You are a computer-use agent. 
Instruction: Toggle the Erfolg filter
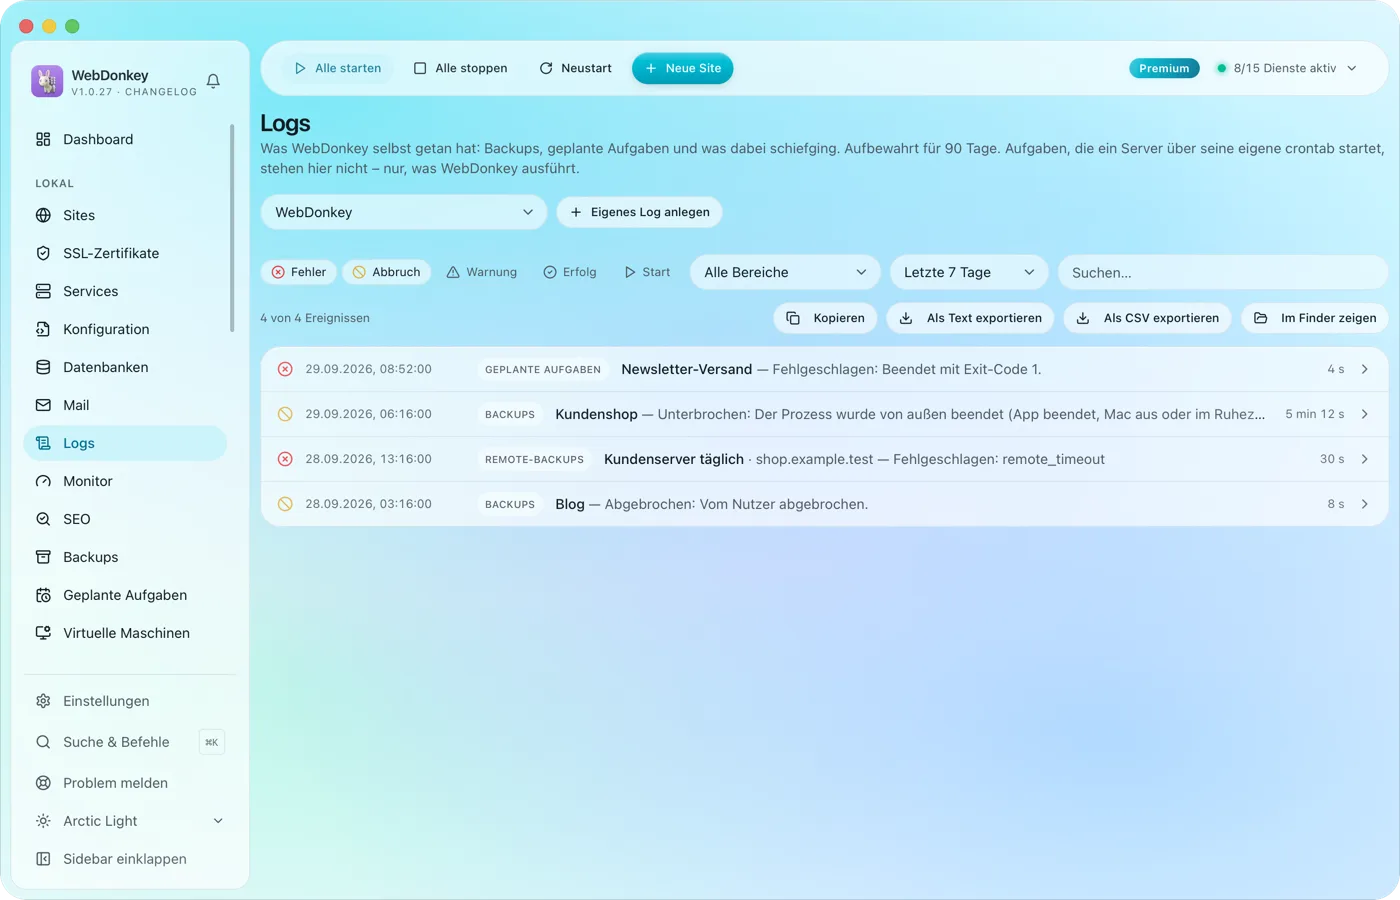570,272
